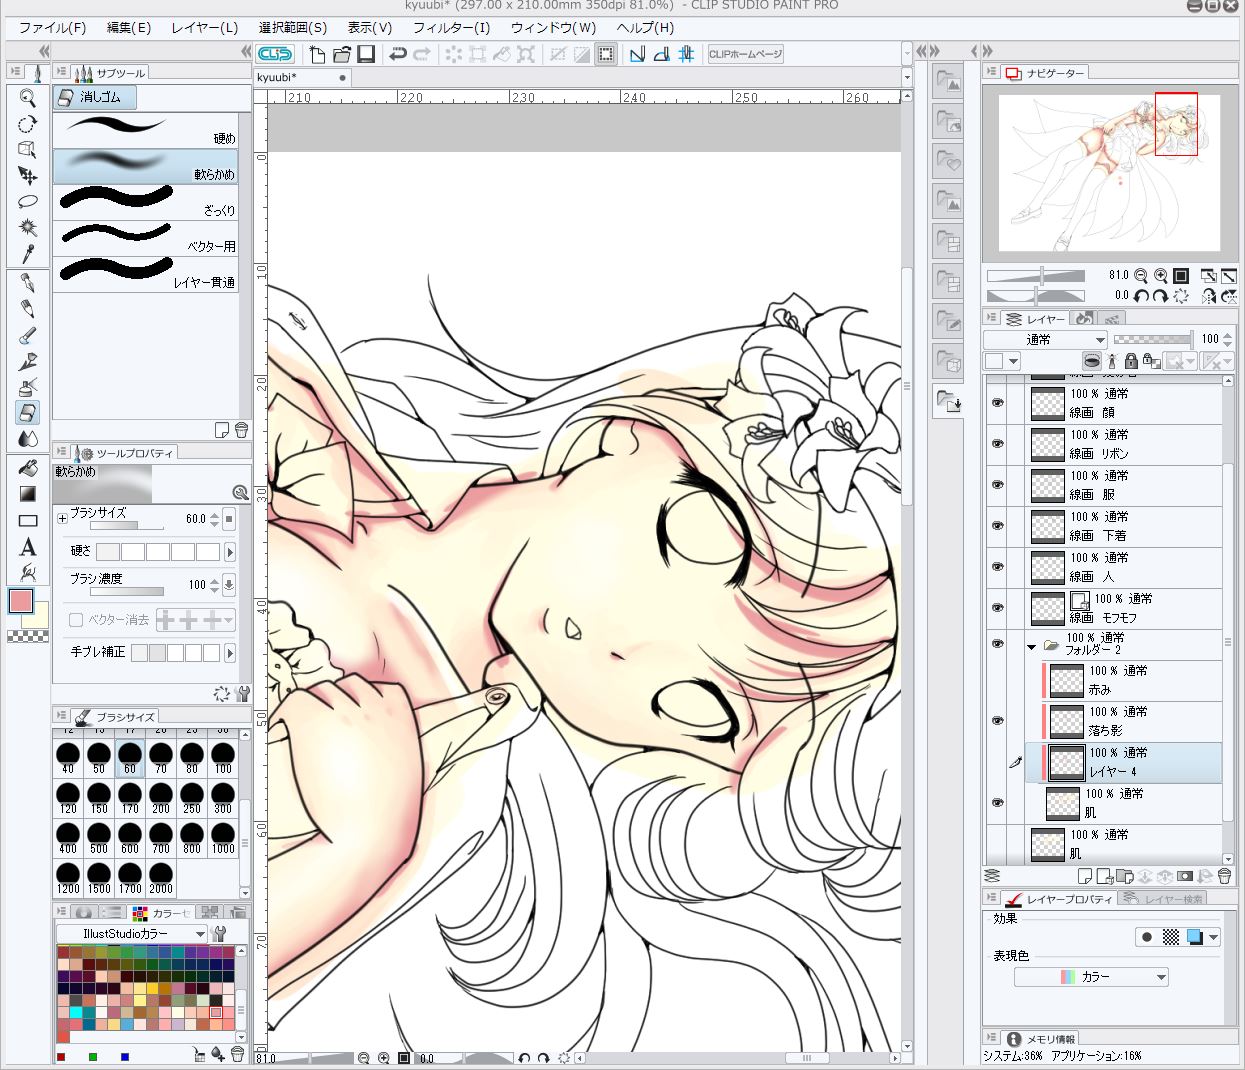Screen dimensions: 1245x1070
Task: Select the Text tool
Action: pos(28,546)
